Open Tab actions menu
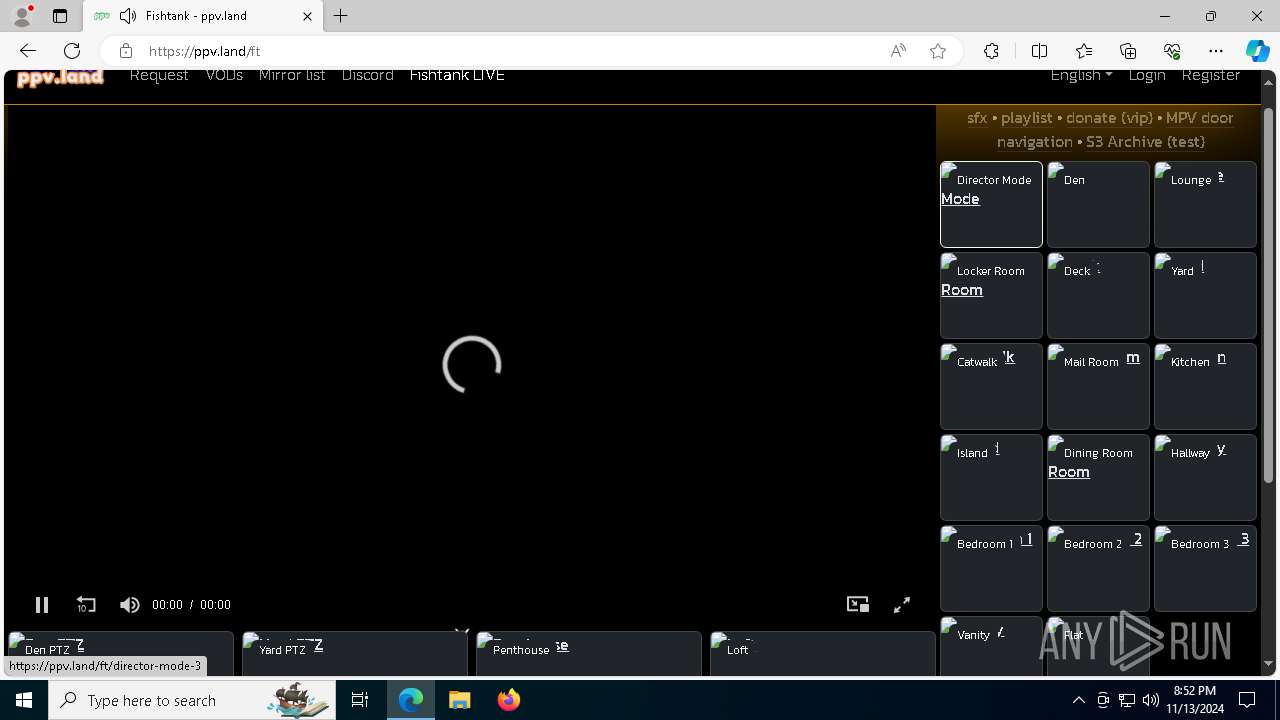This screenshot has height=720, width=1280. pos(60,16)
